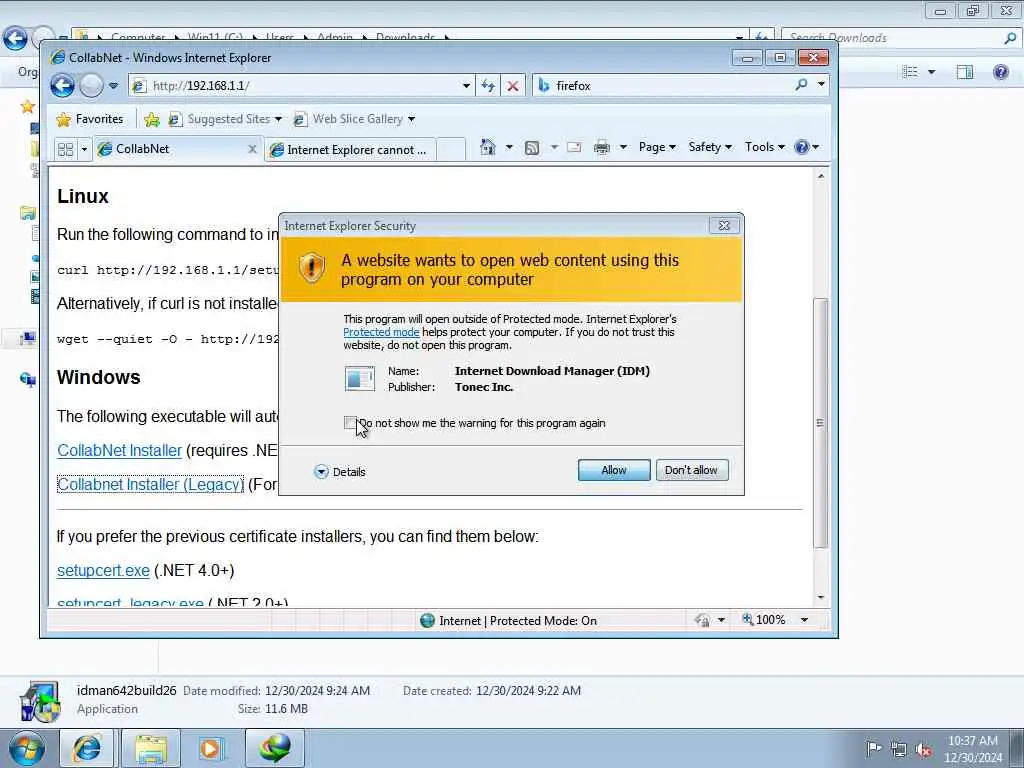Image resolution: width=1024 pixels, height=768 pixels.
Task: Toggle preview pane icon in Explorer window
Action: click(965, 72)
